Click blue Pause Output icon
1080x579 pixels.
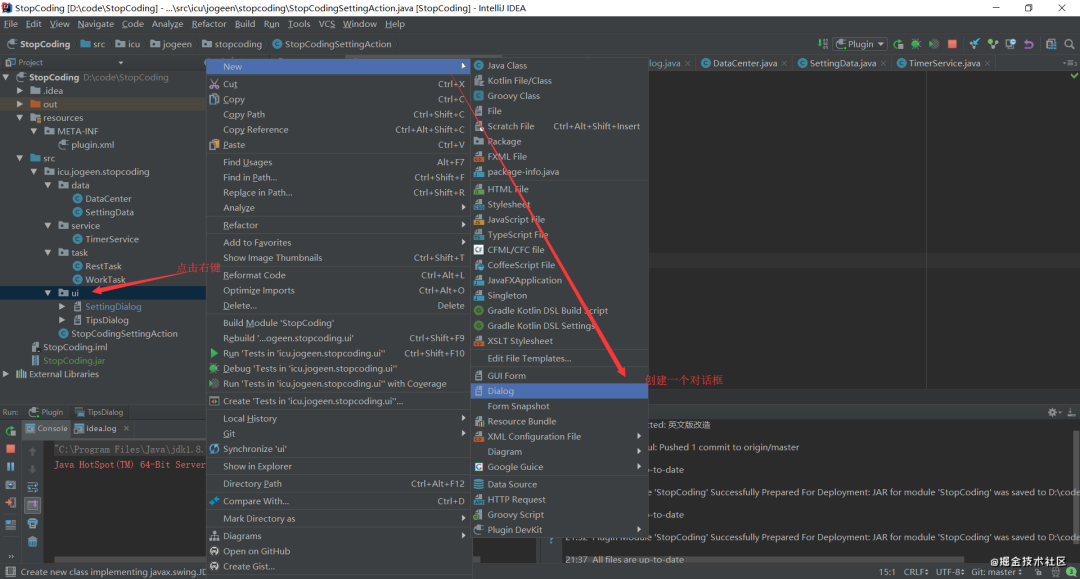tap(10, 467)
